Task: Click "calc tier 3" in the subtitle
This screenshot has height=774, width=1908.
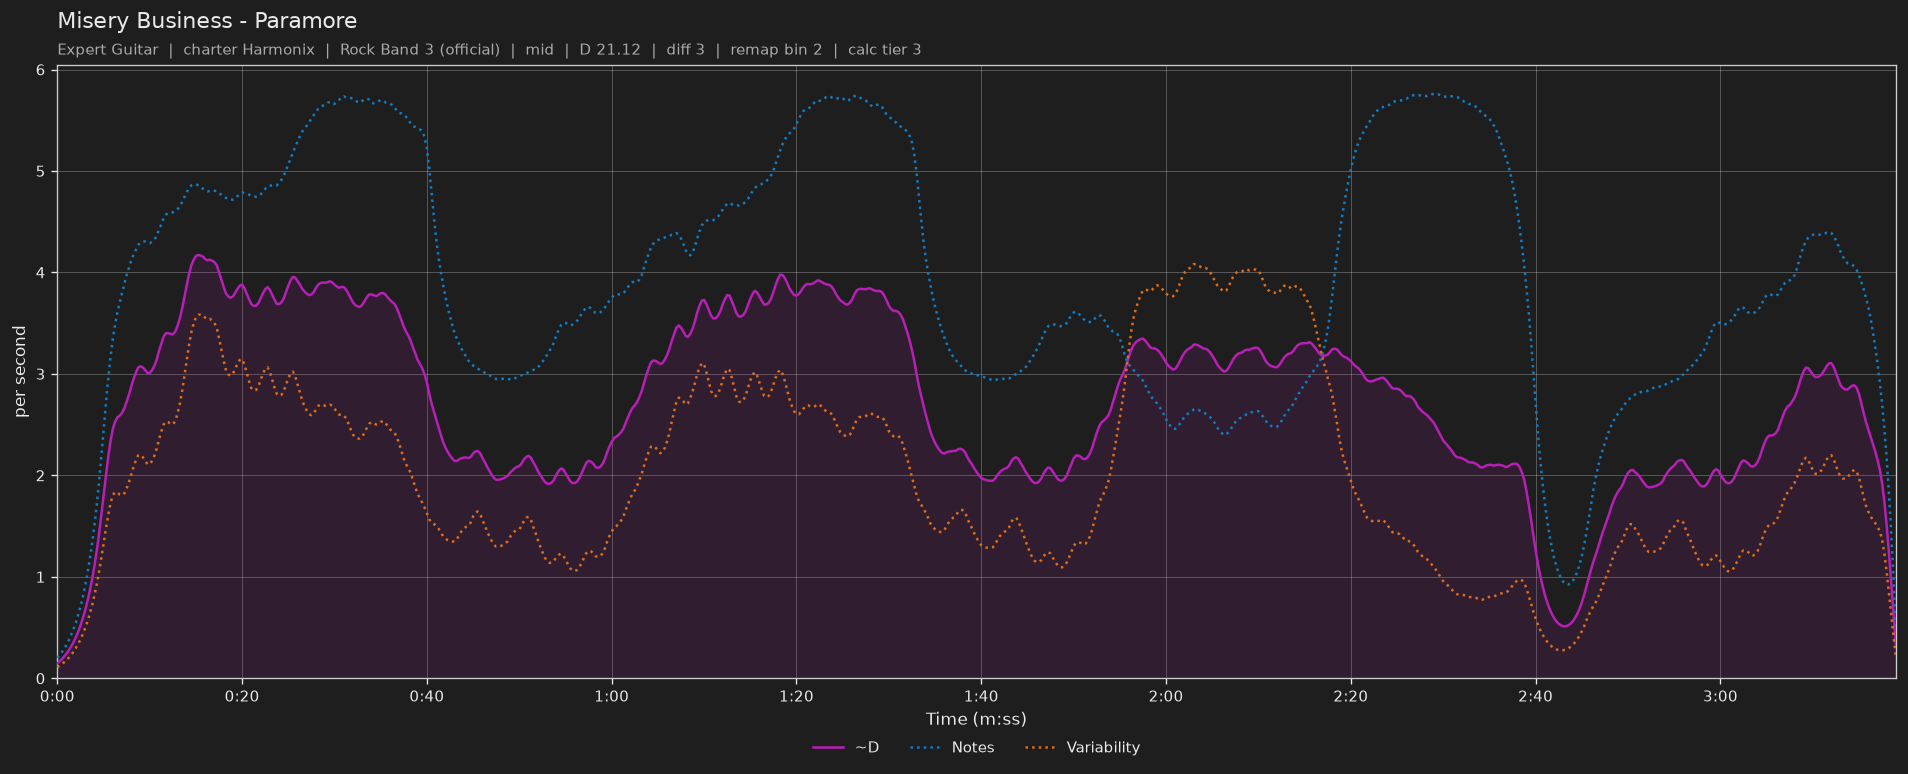Action: click(885, 50)
